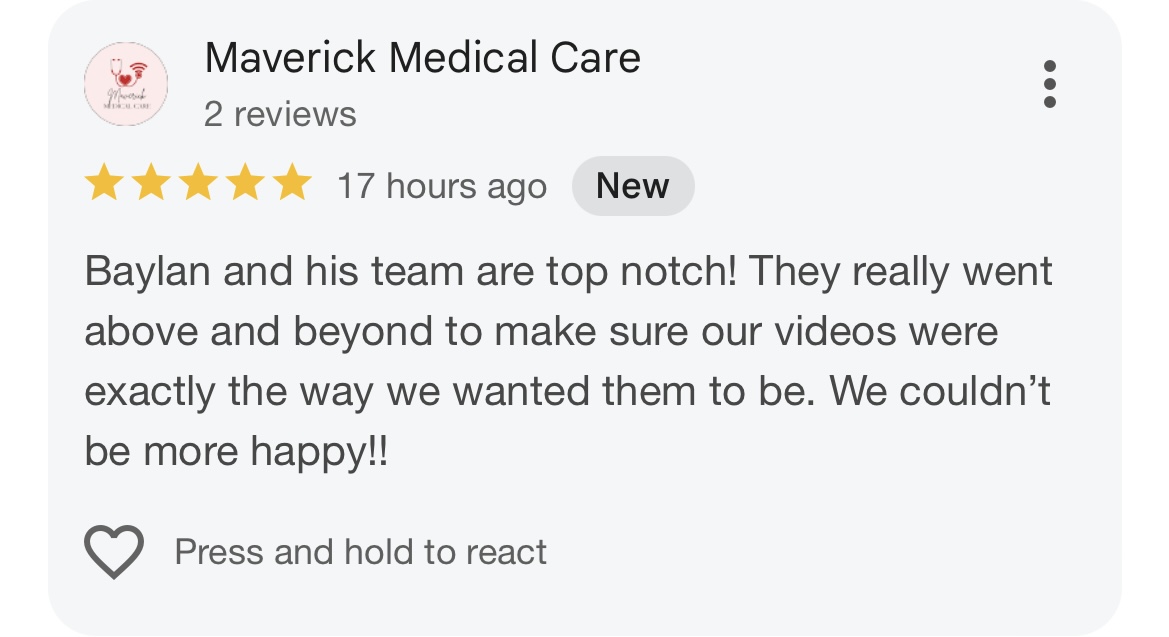Open the three-dot more options menu
The height and width of the screenshot is (637, 1169).
coord(1050,84)
